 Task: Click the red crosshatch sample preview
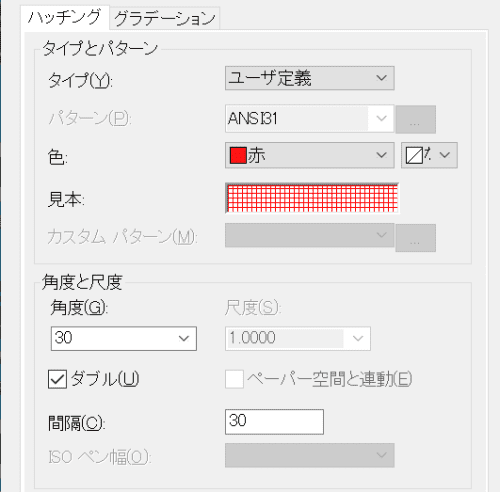[312, 198]
